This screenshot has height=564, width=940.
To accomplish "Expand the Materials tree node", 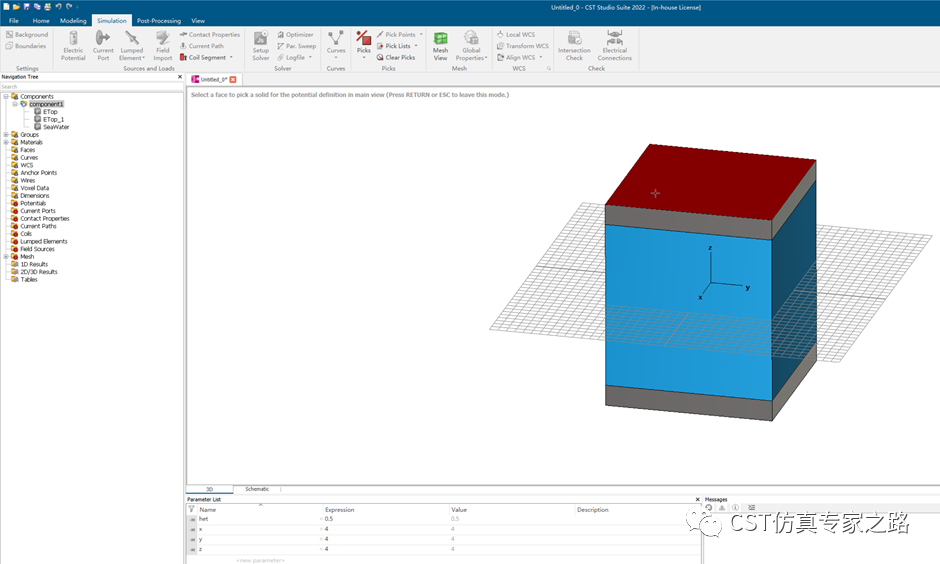I will 6,143.
